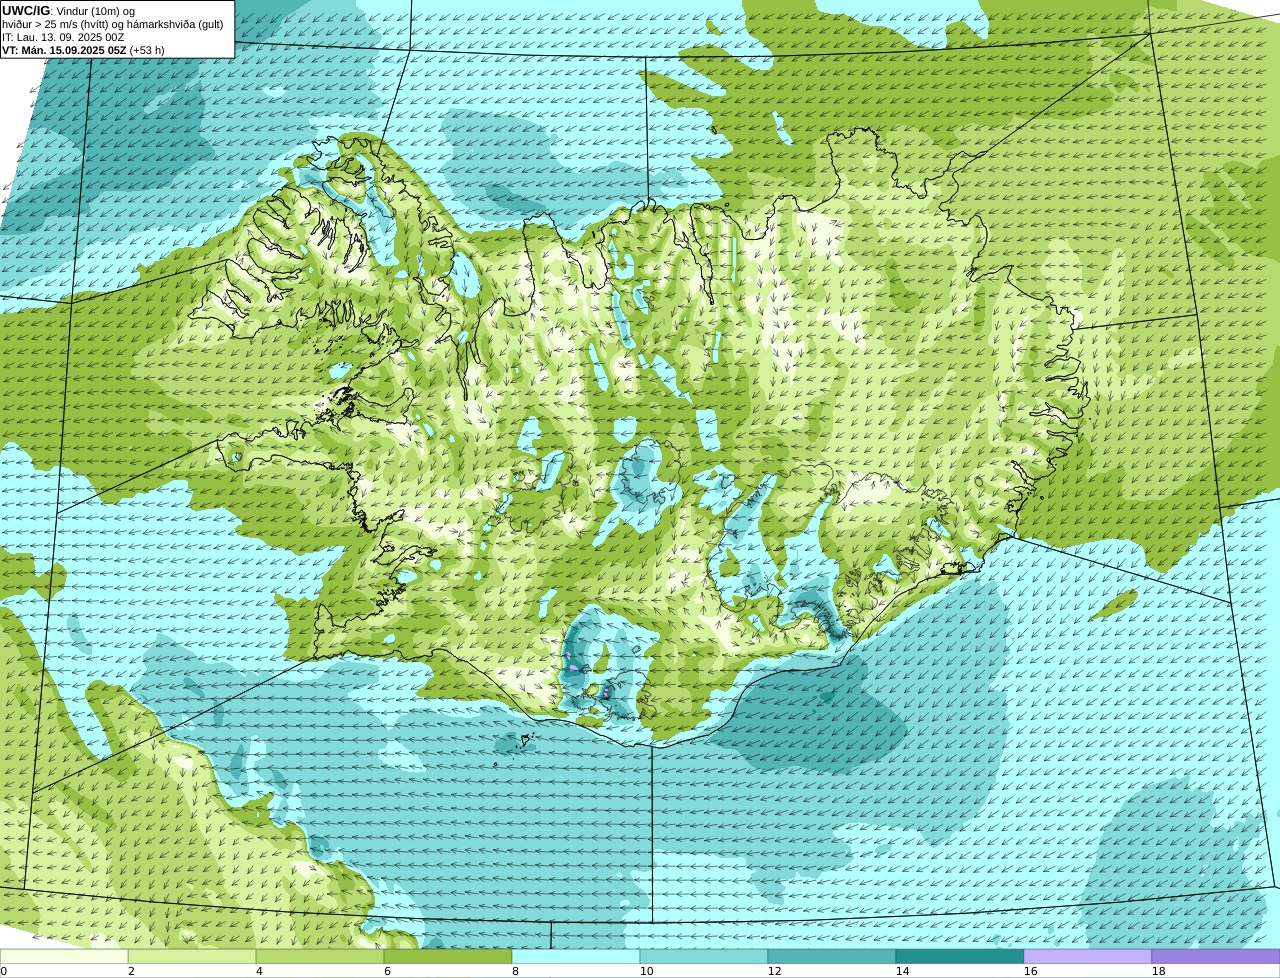The image size is (1280, 978).
Task: Click the "VT: Mán. 15.09.2025 05Z (+53 h)" line
Action: [x=83, y=50]
